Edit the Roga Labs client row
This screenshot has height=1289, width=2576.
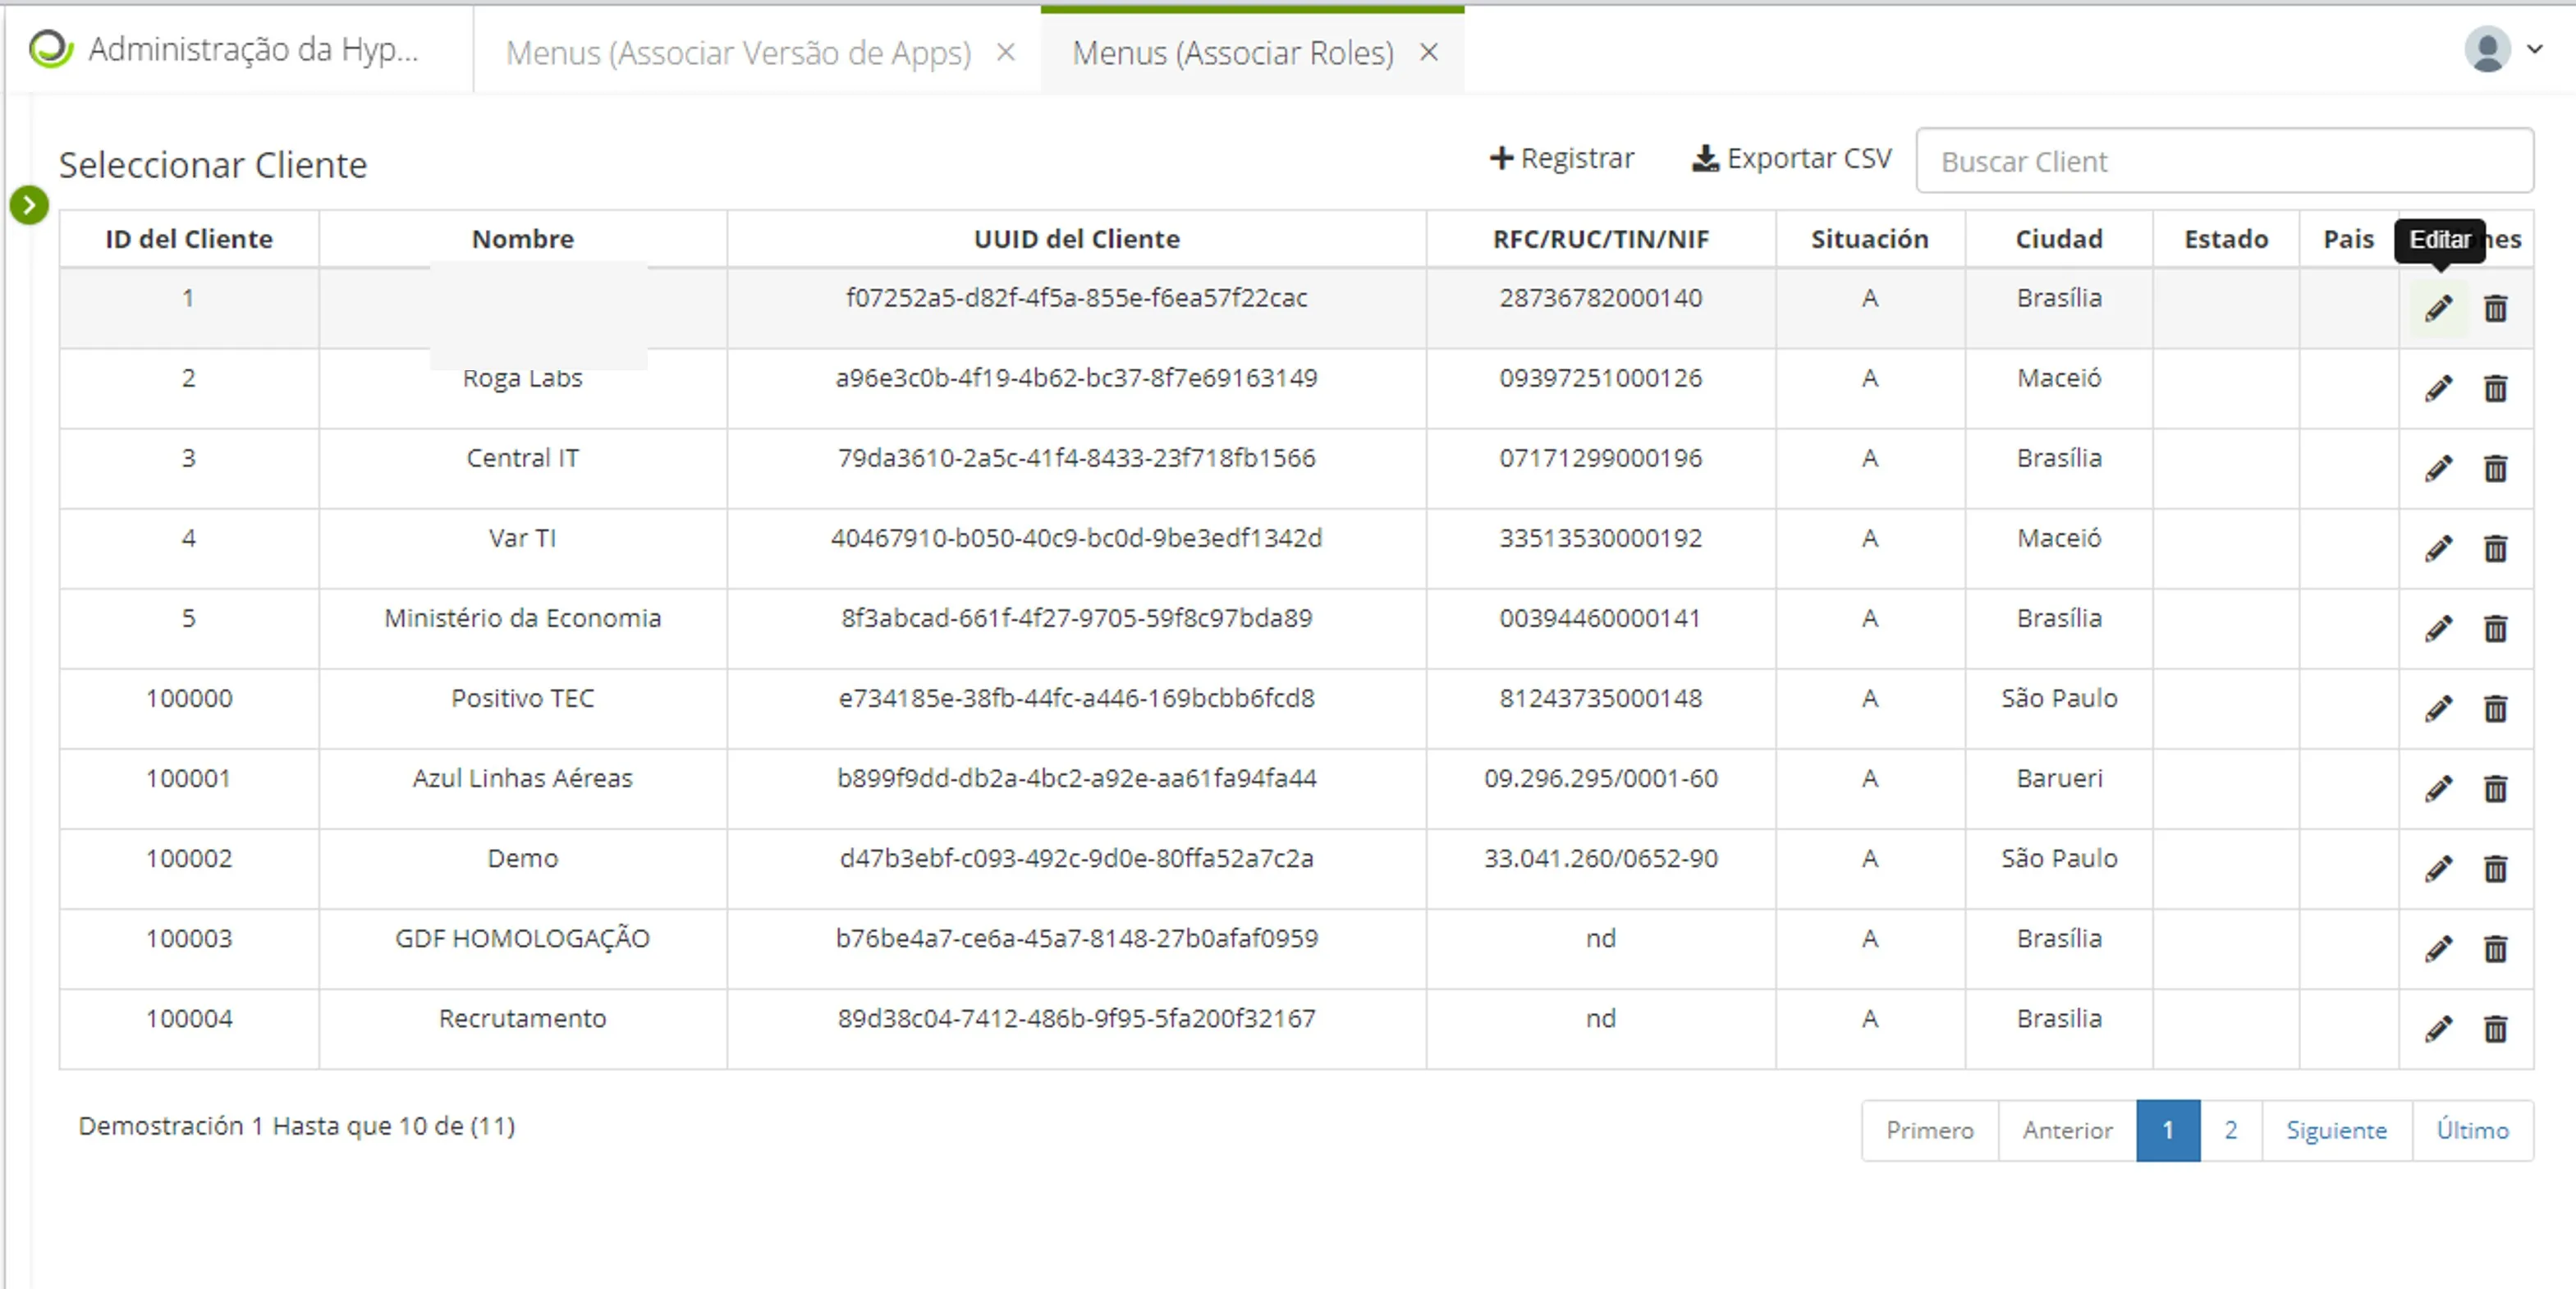(2438, 388)
